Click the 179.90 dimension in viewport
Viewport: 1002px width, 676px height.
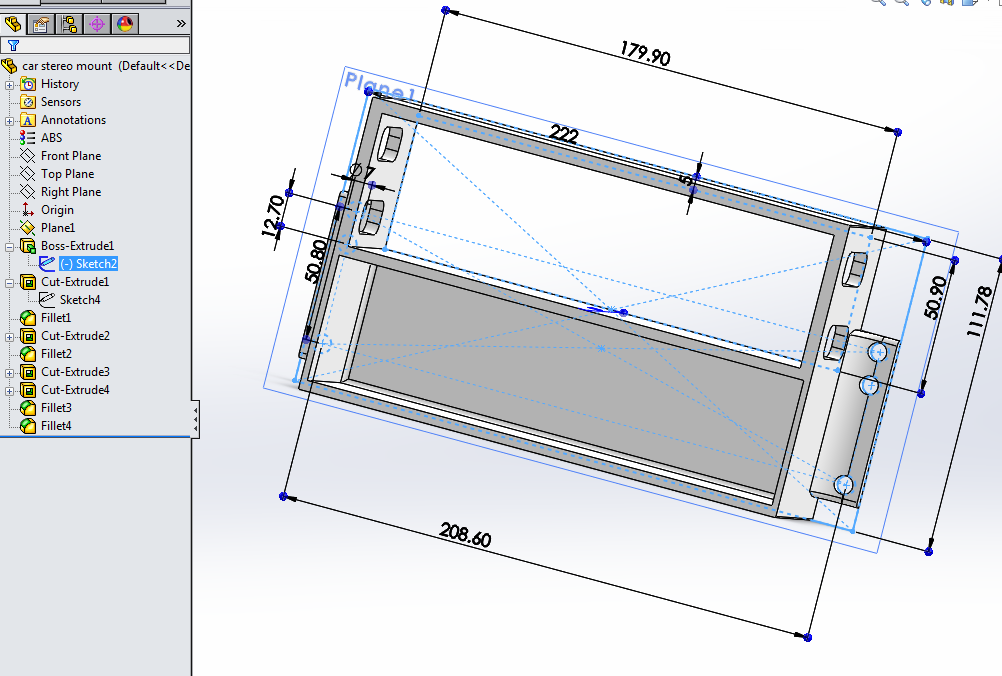pos(644,54)
